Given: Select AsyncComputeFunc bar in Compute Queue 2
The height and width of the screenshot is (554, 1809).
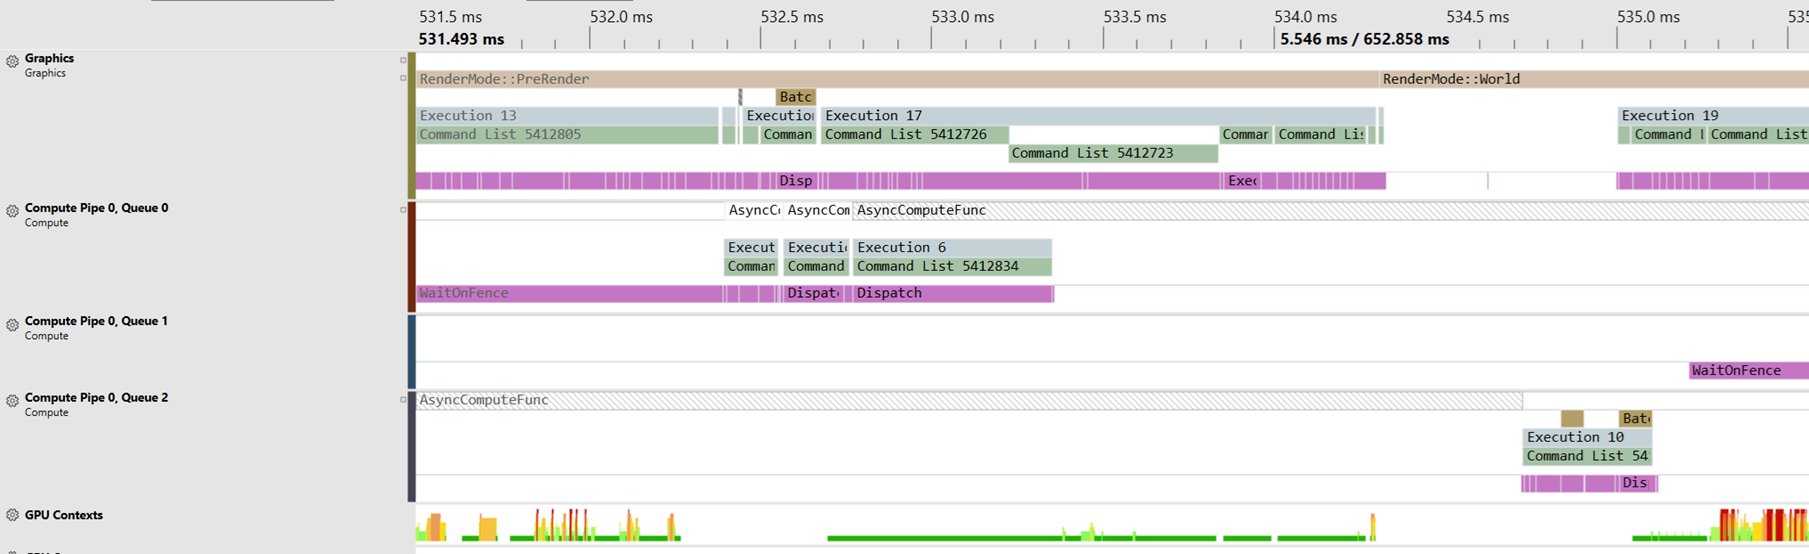Looking at the screenshot, I should tap(969, 400).
